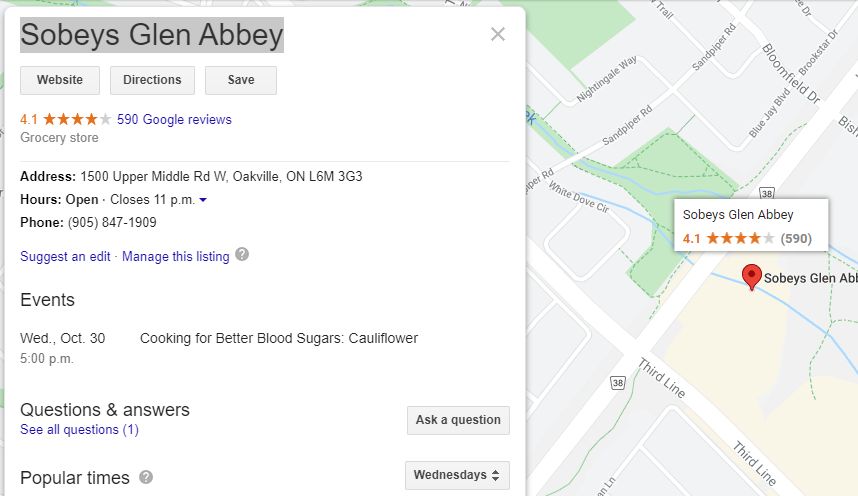Click Suggest an edit link

coord(65,256)
